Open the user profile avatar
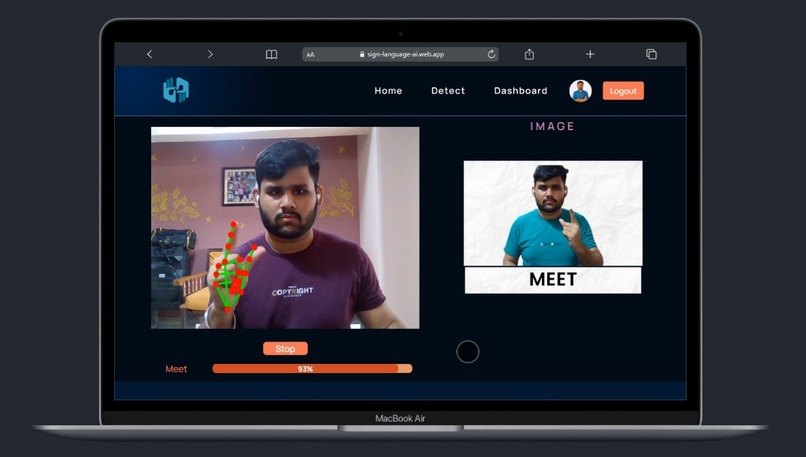 (x=580, y=91)
